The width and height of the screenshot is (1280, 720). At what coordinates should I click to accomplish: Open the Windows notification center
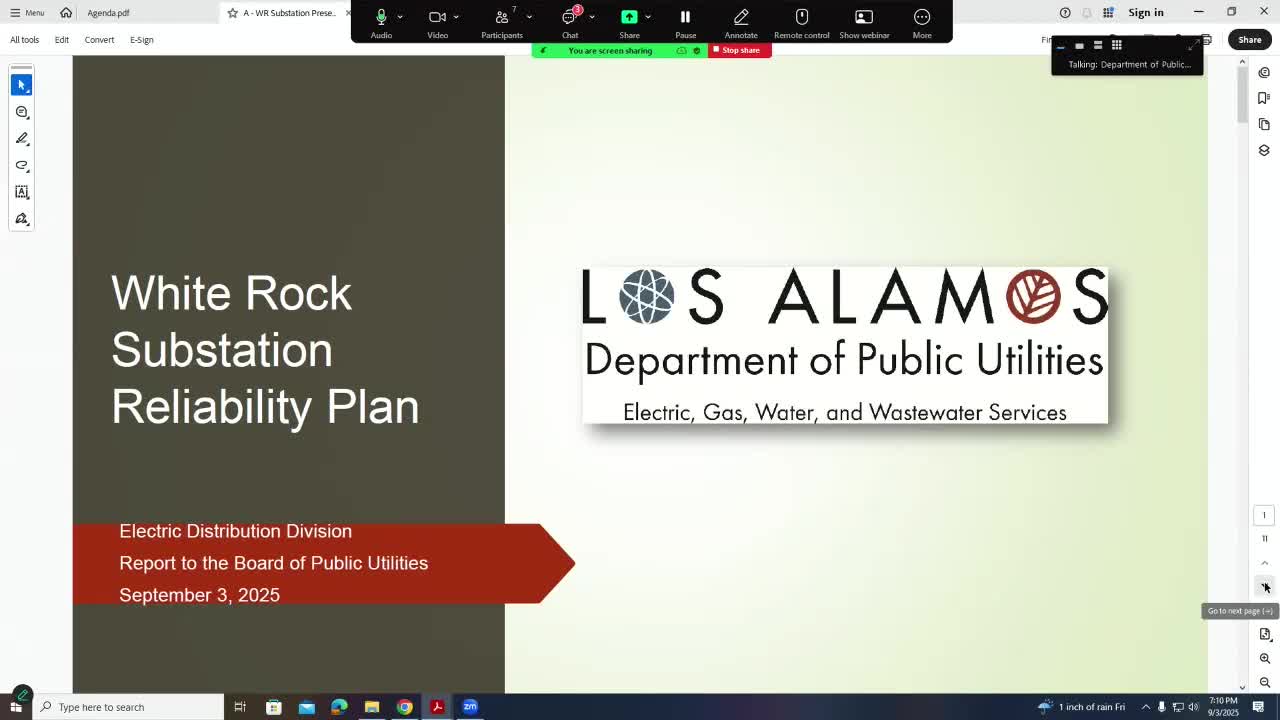pos(1259,707)
